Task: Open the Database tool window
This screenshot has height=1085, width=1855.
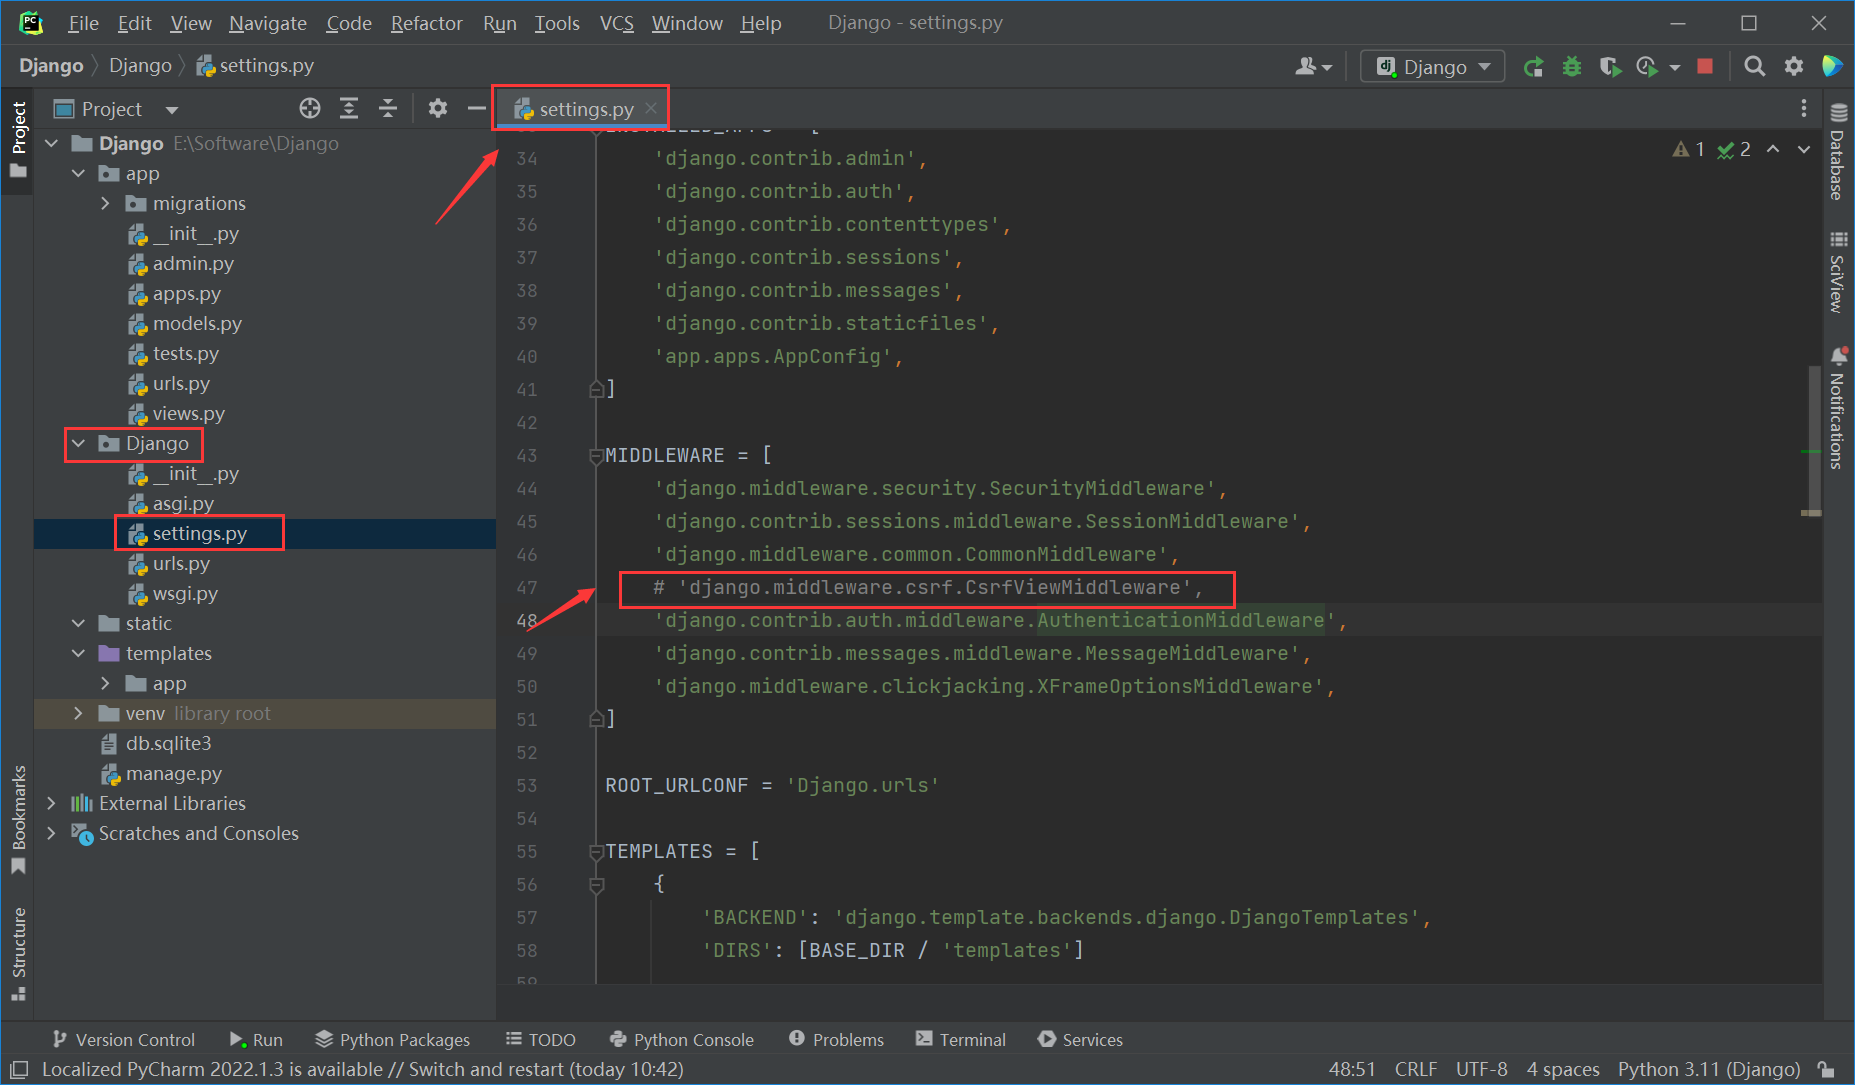Action: pyautogui.click(x=1838, y=151)
